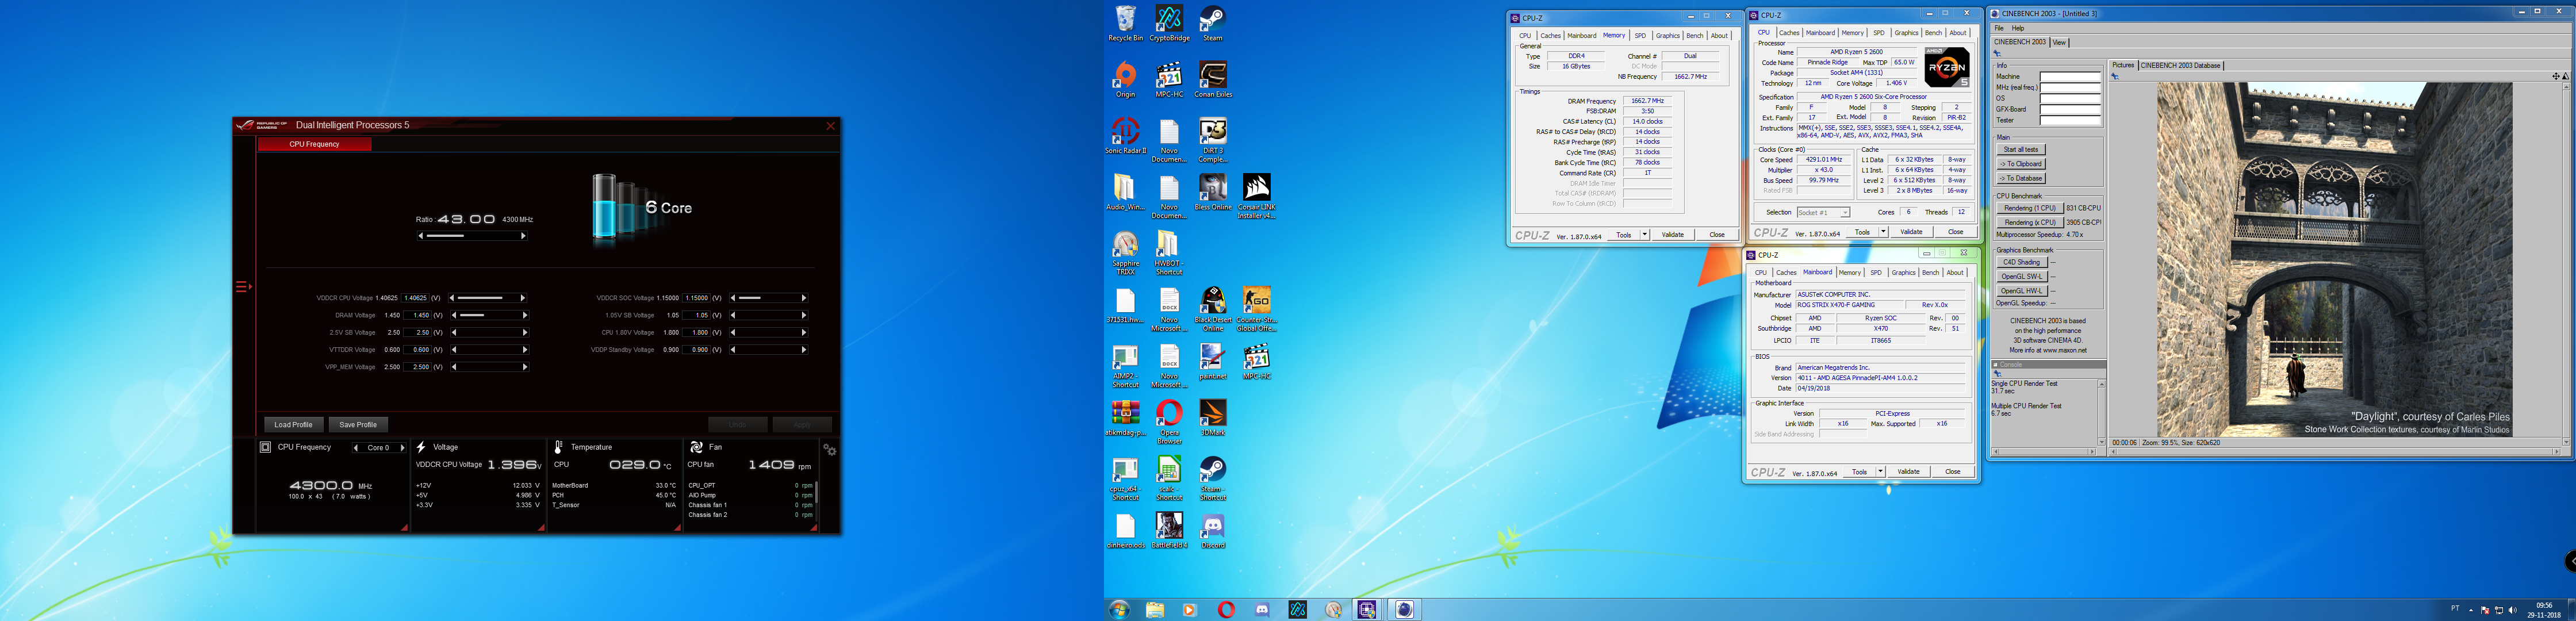
Task: Click the Temperature thermometer icon
Action: click(x=559, y=447)
